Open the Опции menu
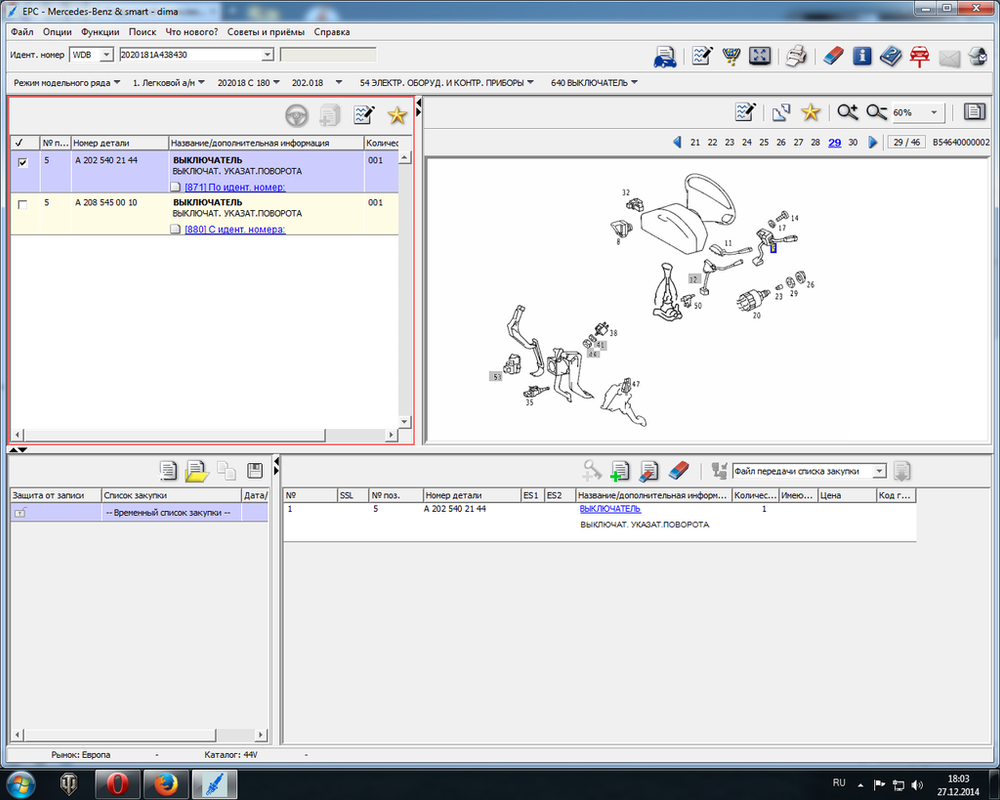Viewport: 1000px width, 800px height. click(x=57, y=32)
